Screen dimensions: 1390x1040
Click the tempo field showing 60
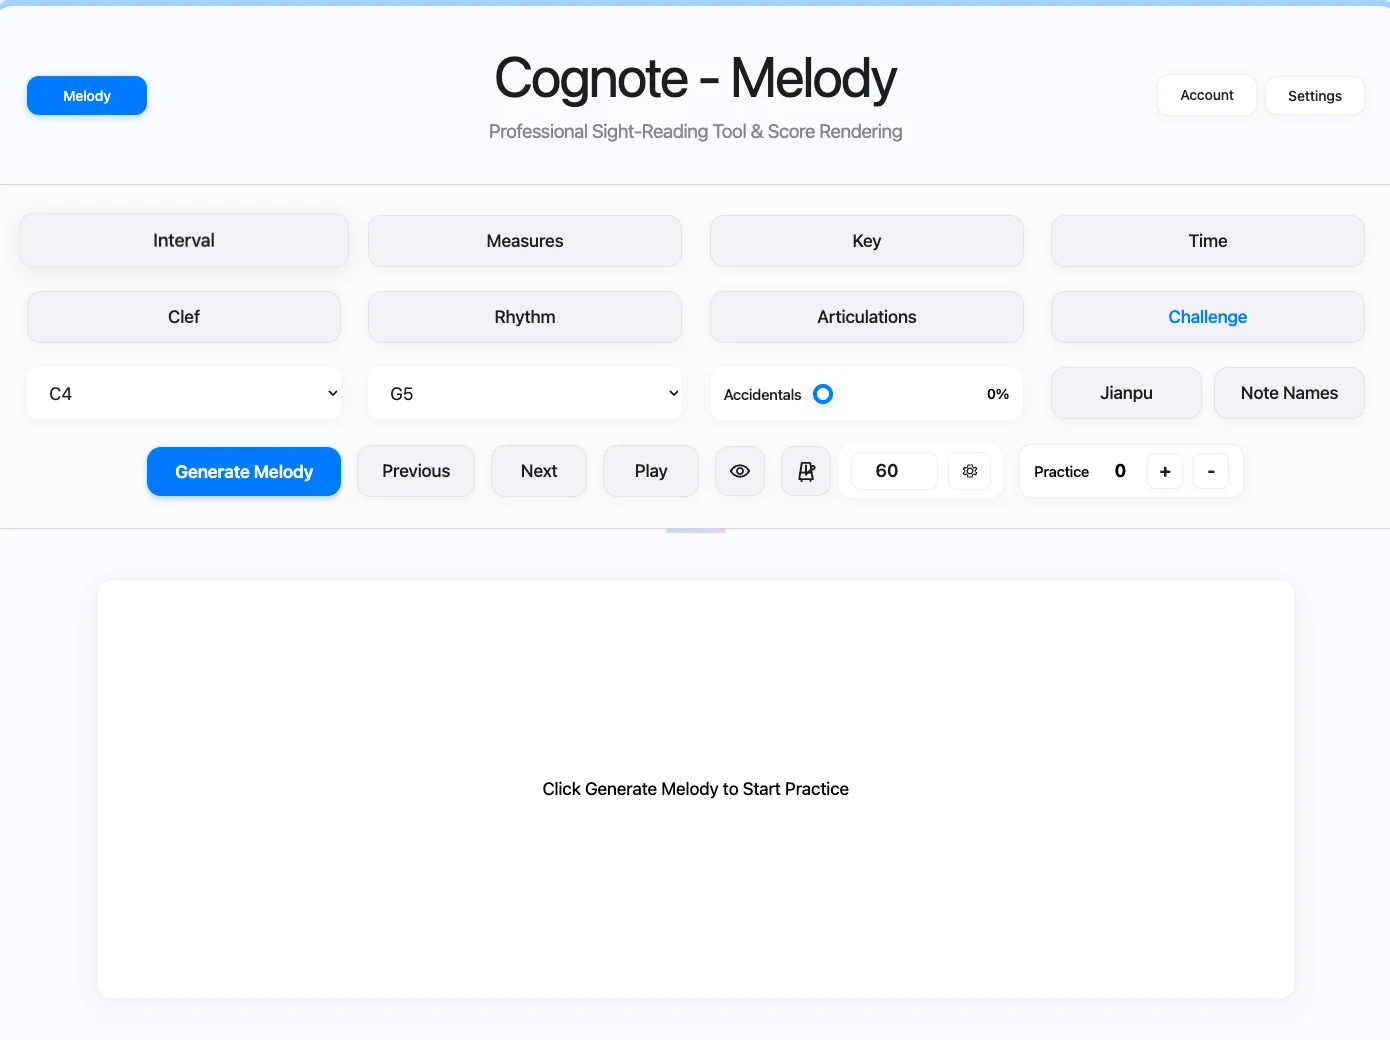tap(894, 471)
